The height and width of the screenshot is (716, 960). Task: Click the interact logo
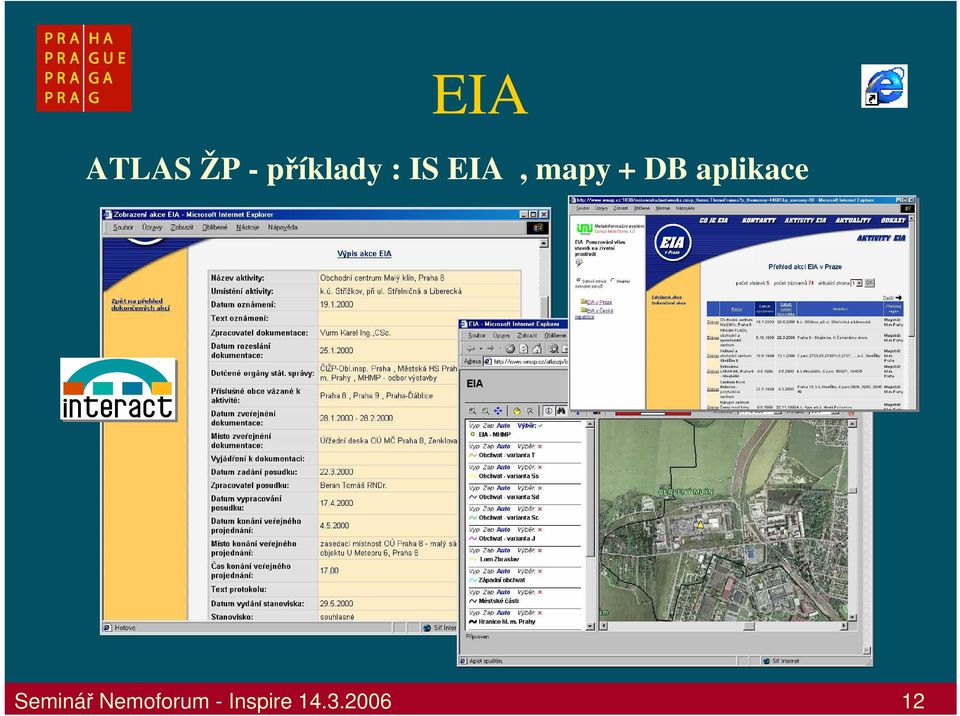coord(118,390)
